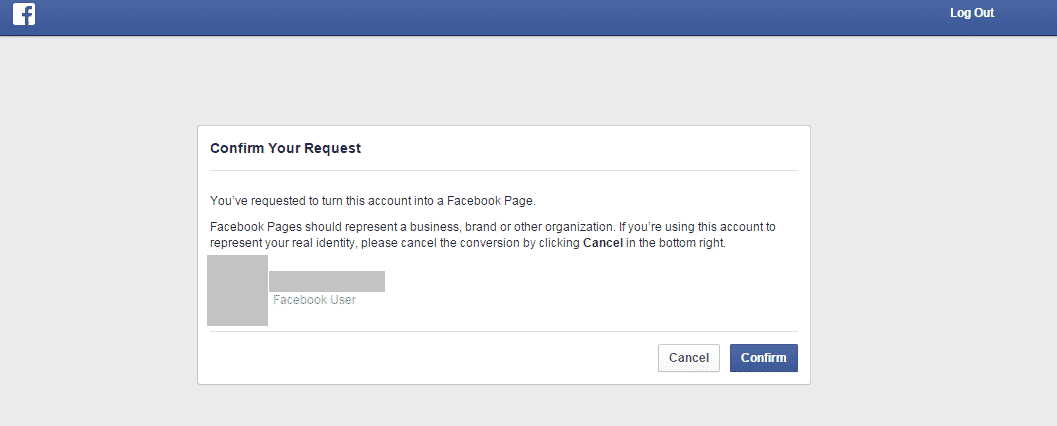Image resolution: width=1057 pixels, height=426 pixels.
Task: Abort the conversion with the Cancel button
Action: 688,358
